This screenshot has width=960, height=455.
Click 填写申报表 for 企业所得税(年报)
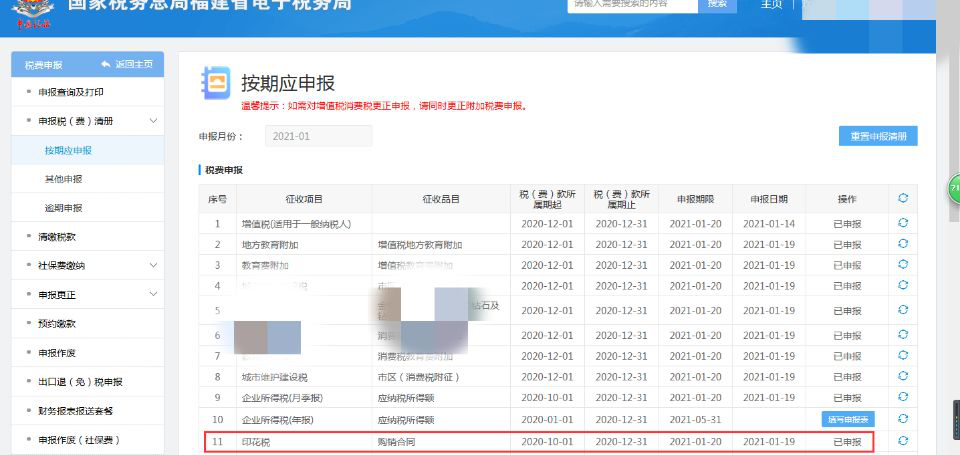point(848,419)
